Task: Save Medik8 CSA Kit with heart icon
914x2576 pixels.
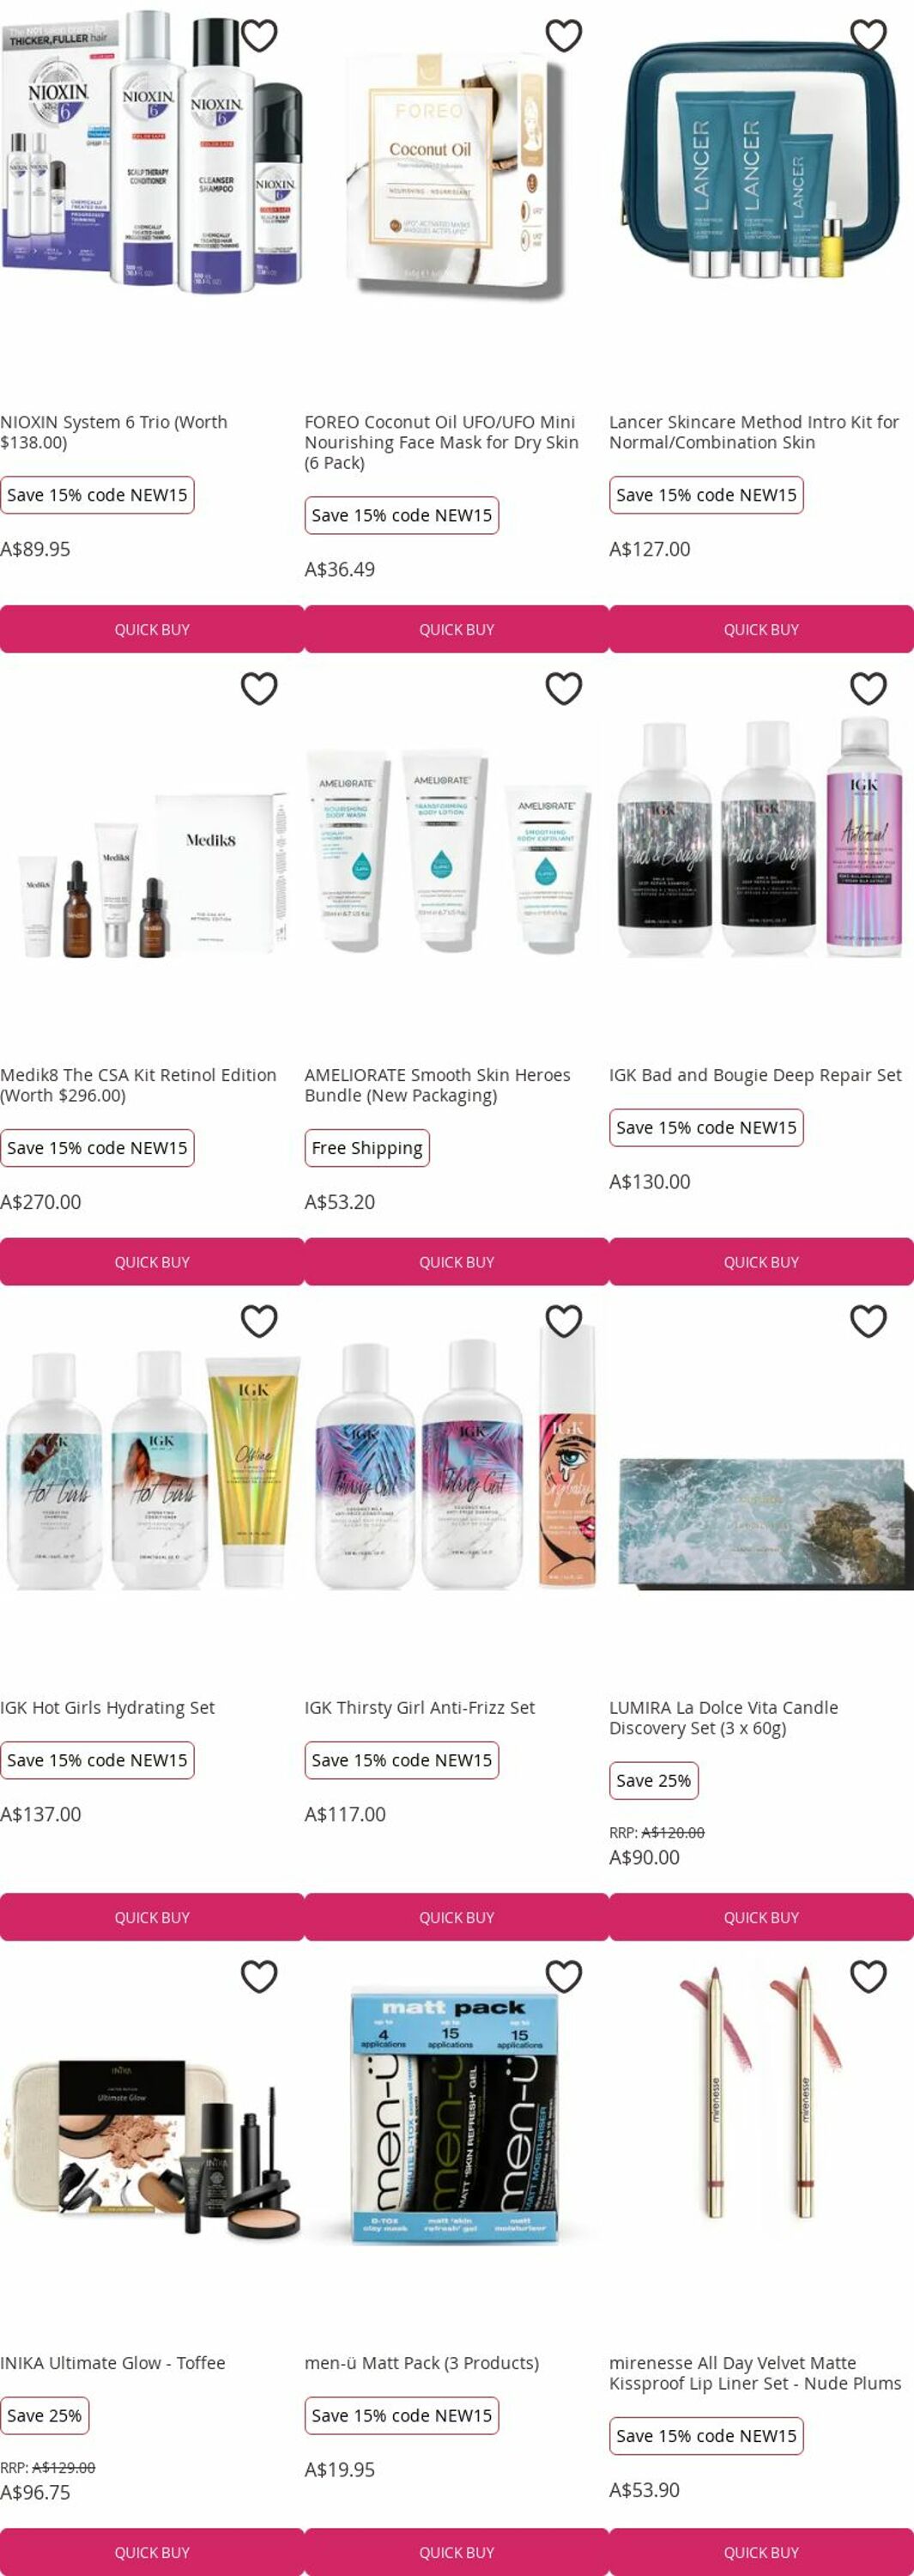Action: (x=259, y=688)
